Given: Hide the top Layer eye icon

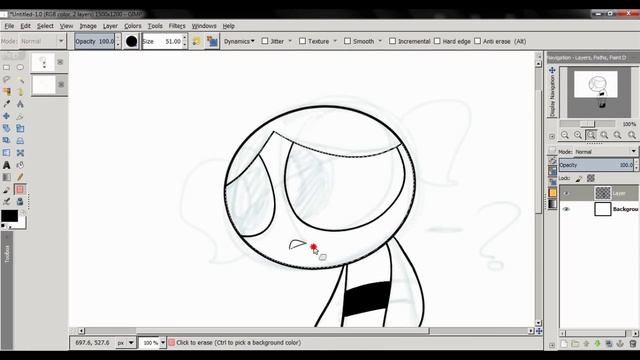Looking at the screenshot, I should click(x=566, y=193).
